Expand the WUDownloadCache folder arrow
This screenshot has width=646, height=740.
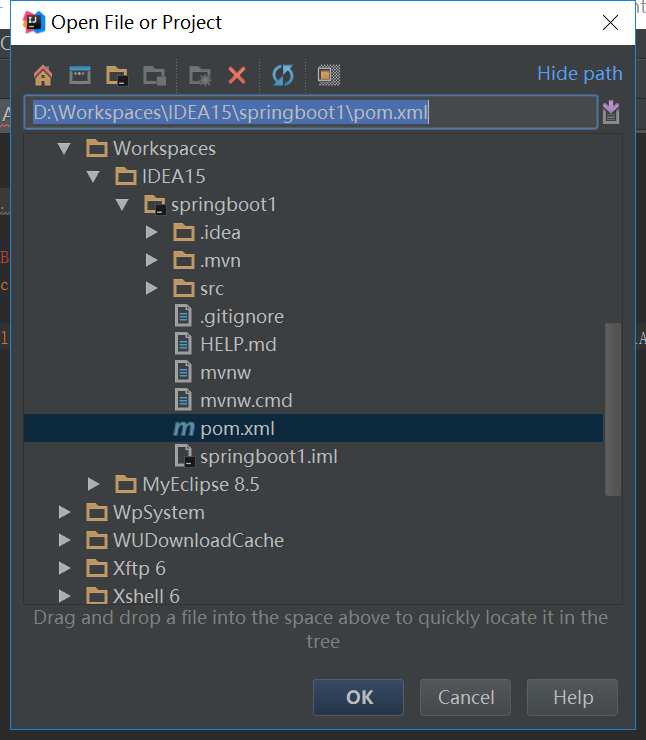64,540
